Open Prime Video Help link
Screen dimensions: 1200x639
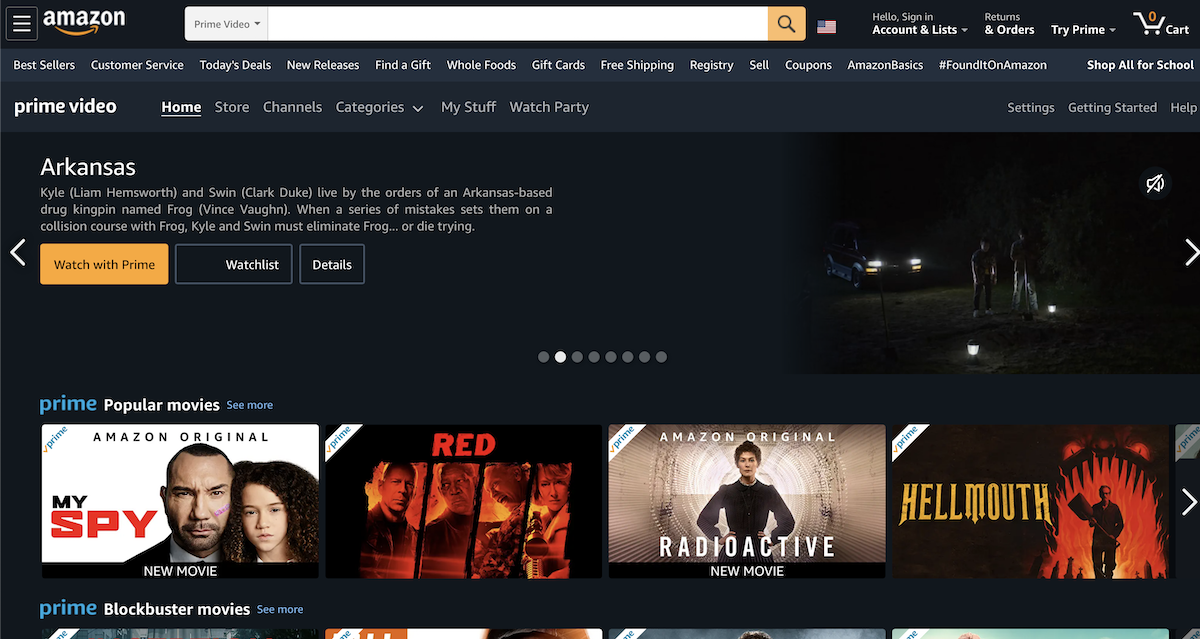click(1183, 107)
